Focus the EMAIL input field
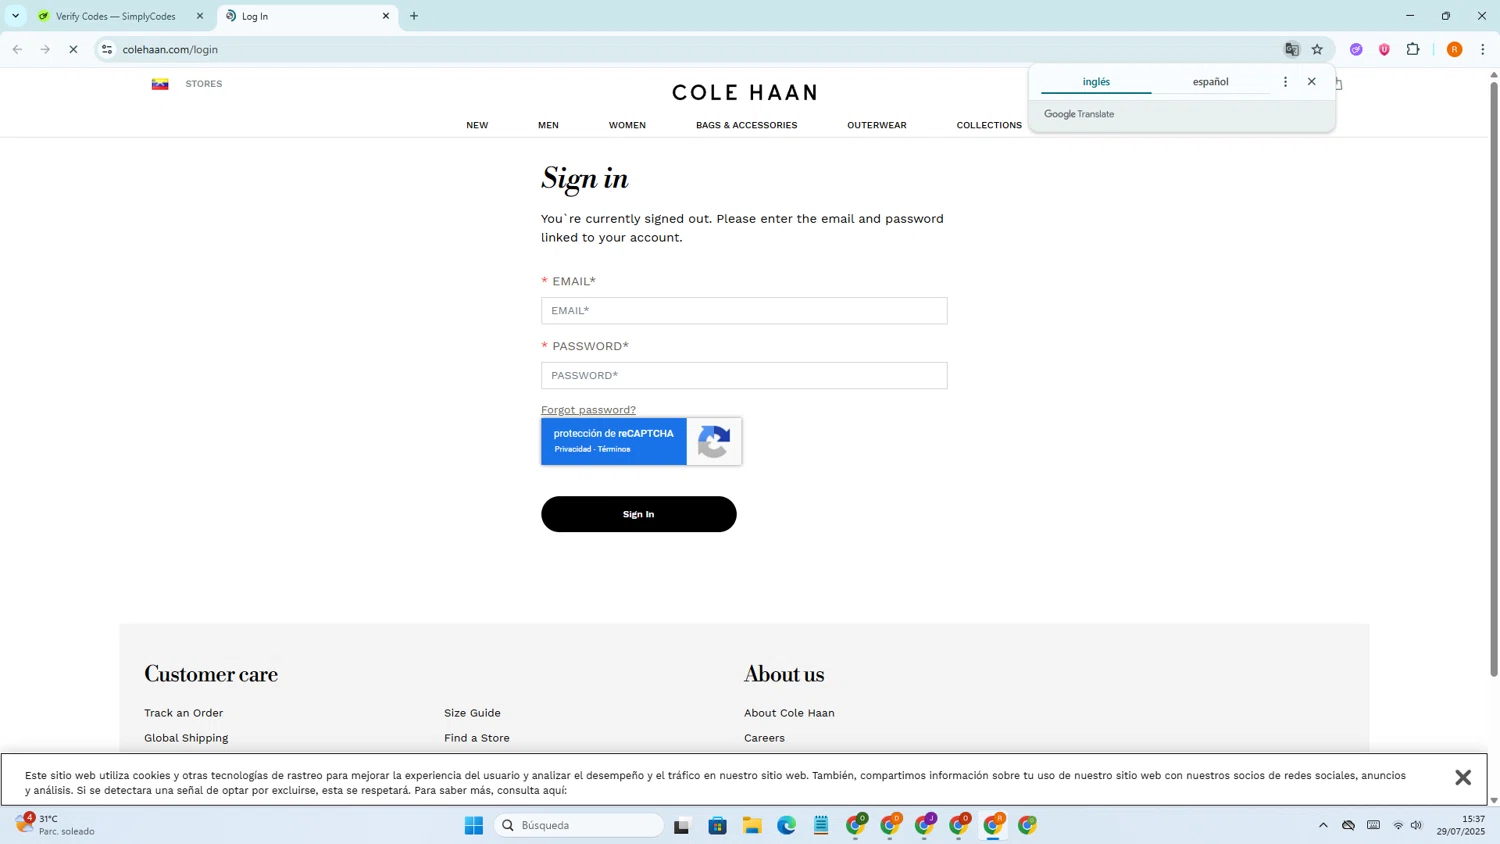1500x844 pixels. tap(744, 311)
